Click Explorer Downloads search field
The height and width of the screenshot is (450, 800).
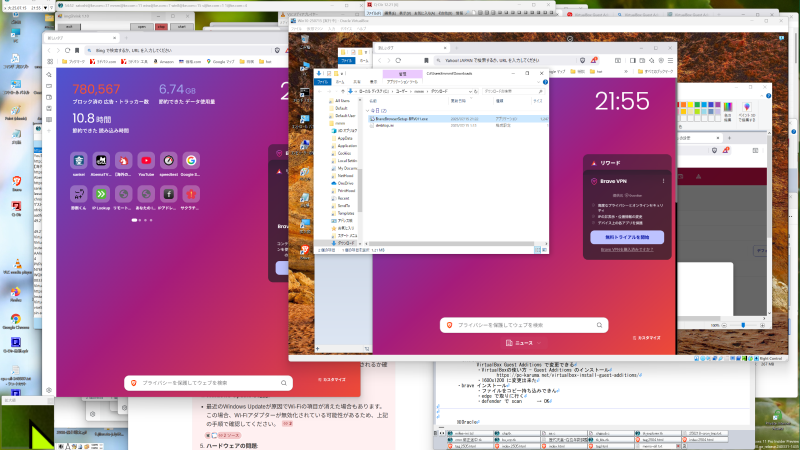click(x=512, y=91)
